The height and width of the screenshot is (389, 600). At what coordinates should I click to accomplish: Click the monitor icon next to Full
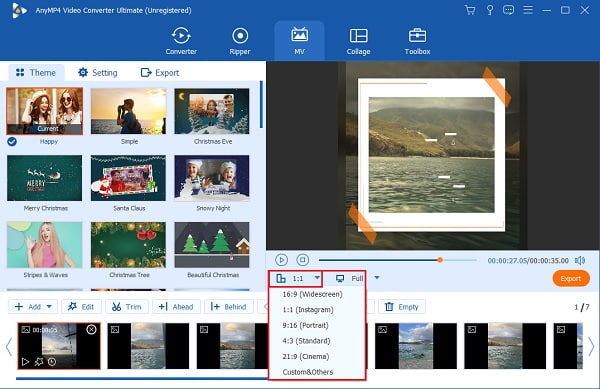(340, 278)
